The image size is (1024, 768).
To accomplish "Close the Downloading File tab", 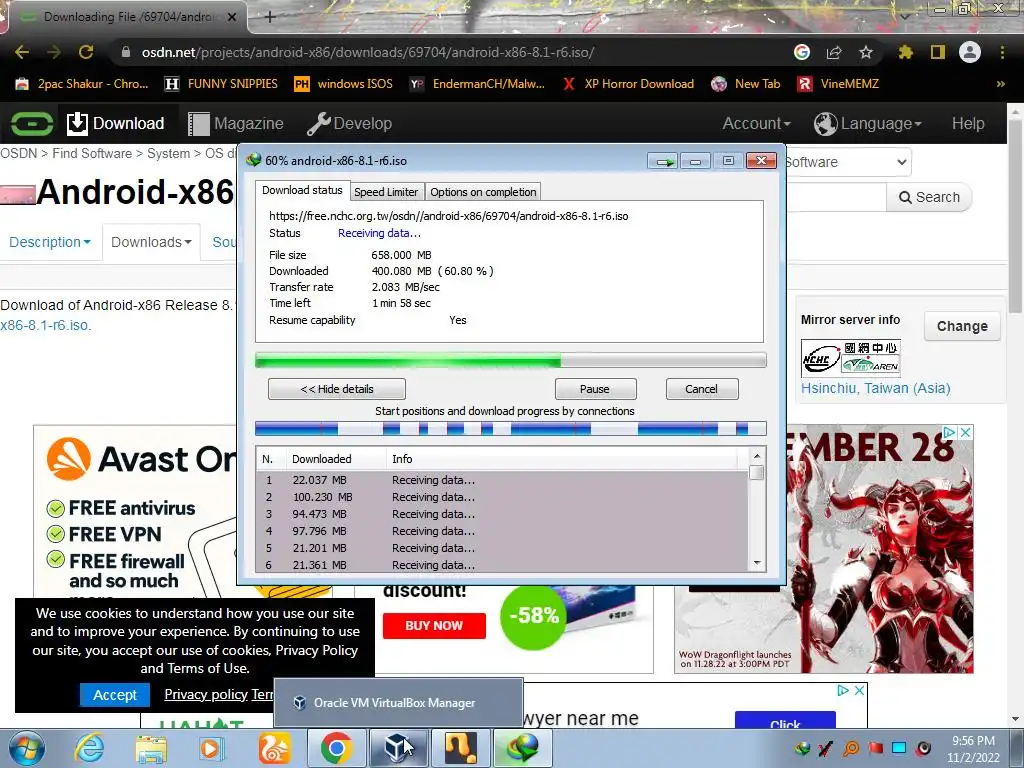I will click(232, 17).
